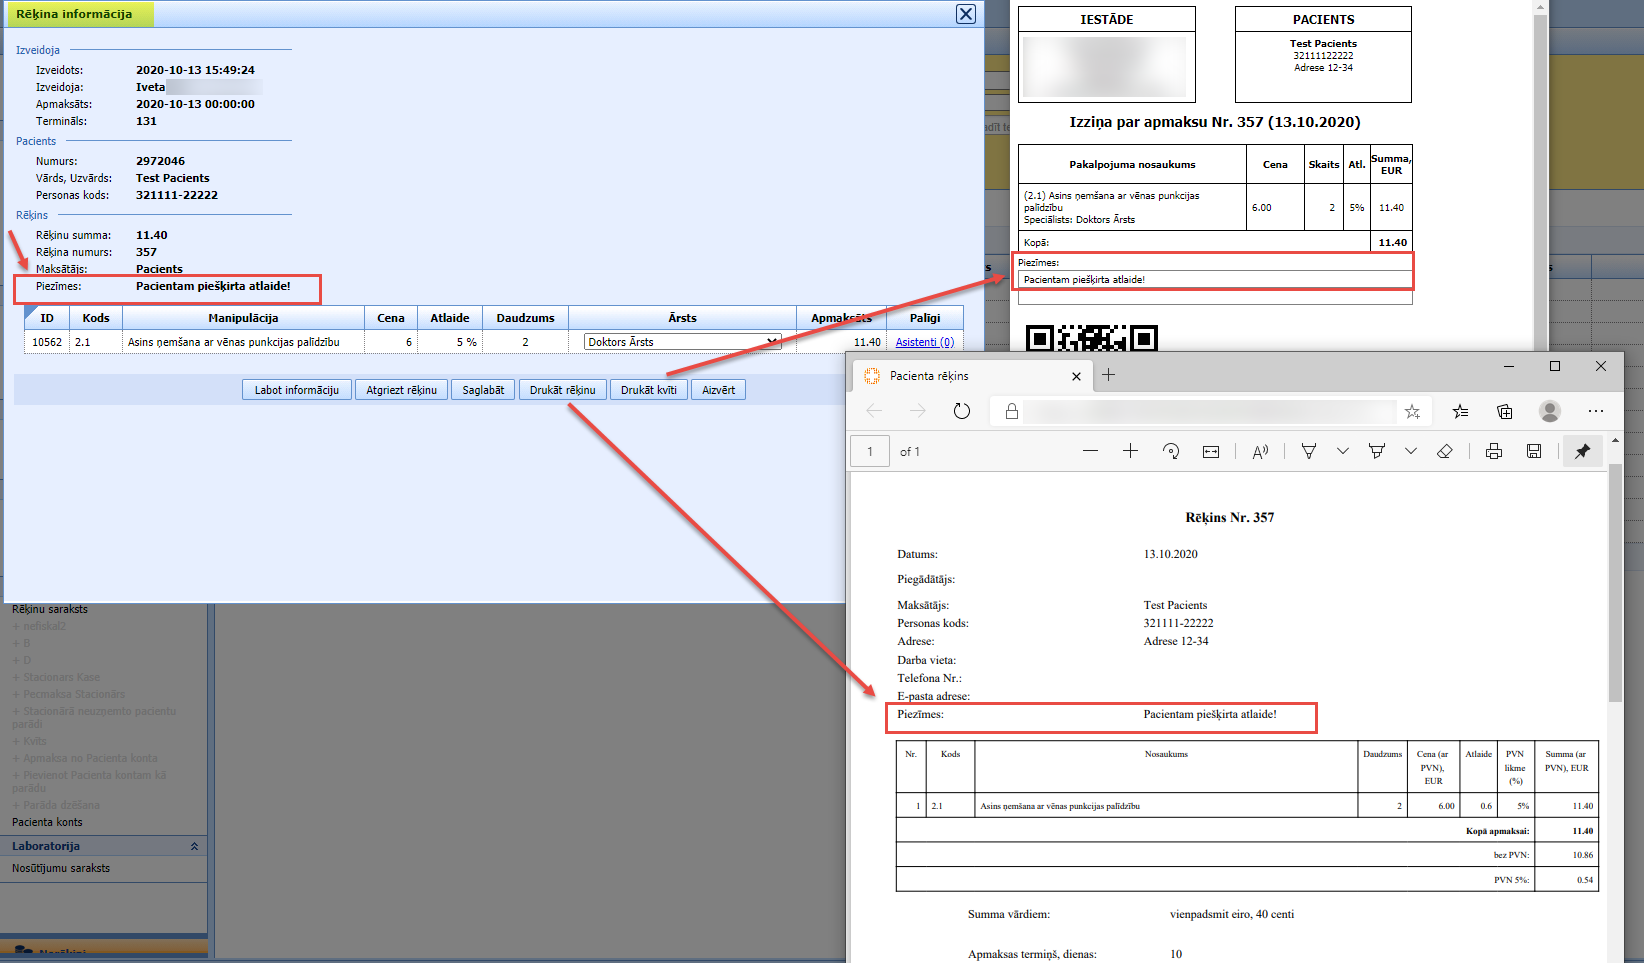This screenshot has width=1644, height=963.
Task: Open the Asistenti (0) link
Action: coord(924,342)
